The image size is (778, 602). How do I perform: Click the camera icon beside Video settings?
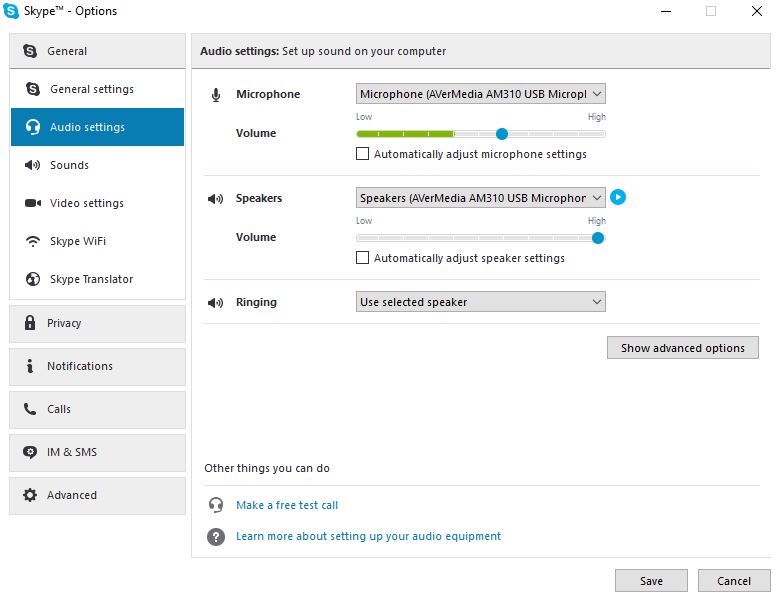coord(33,203)
